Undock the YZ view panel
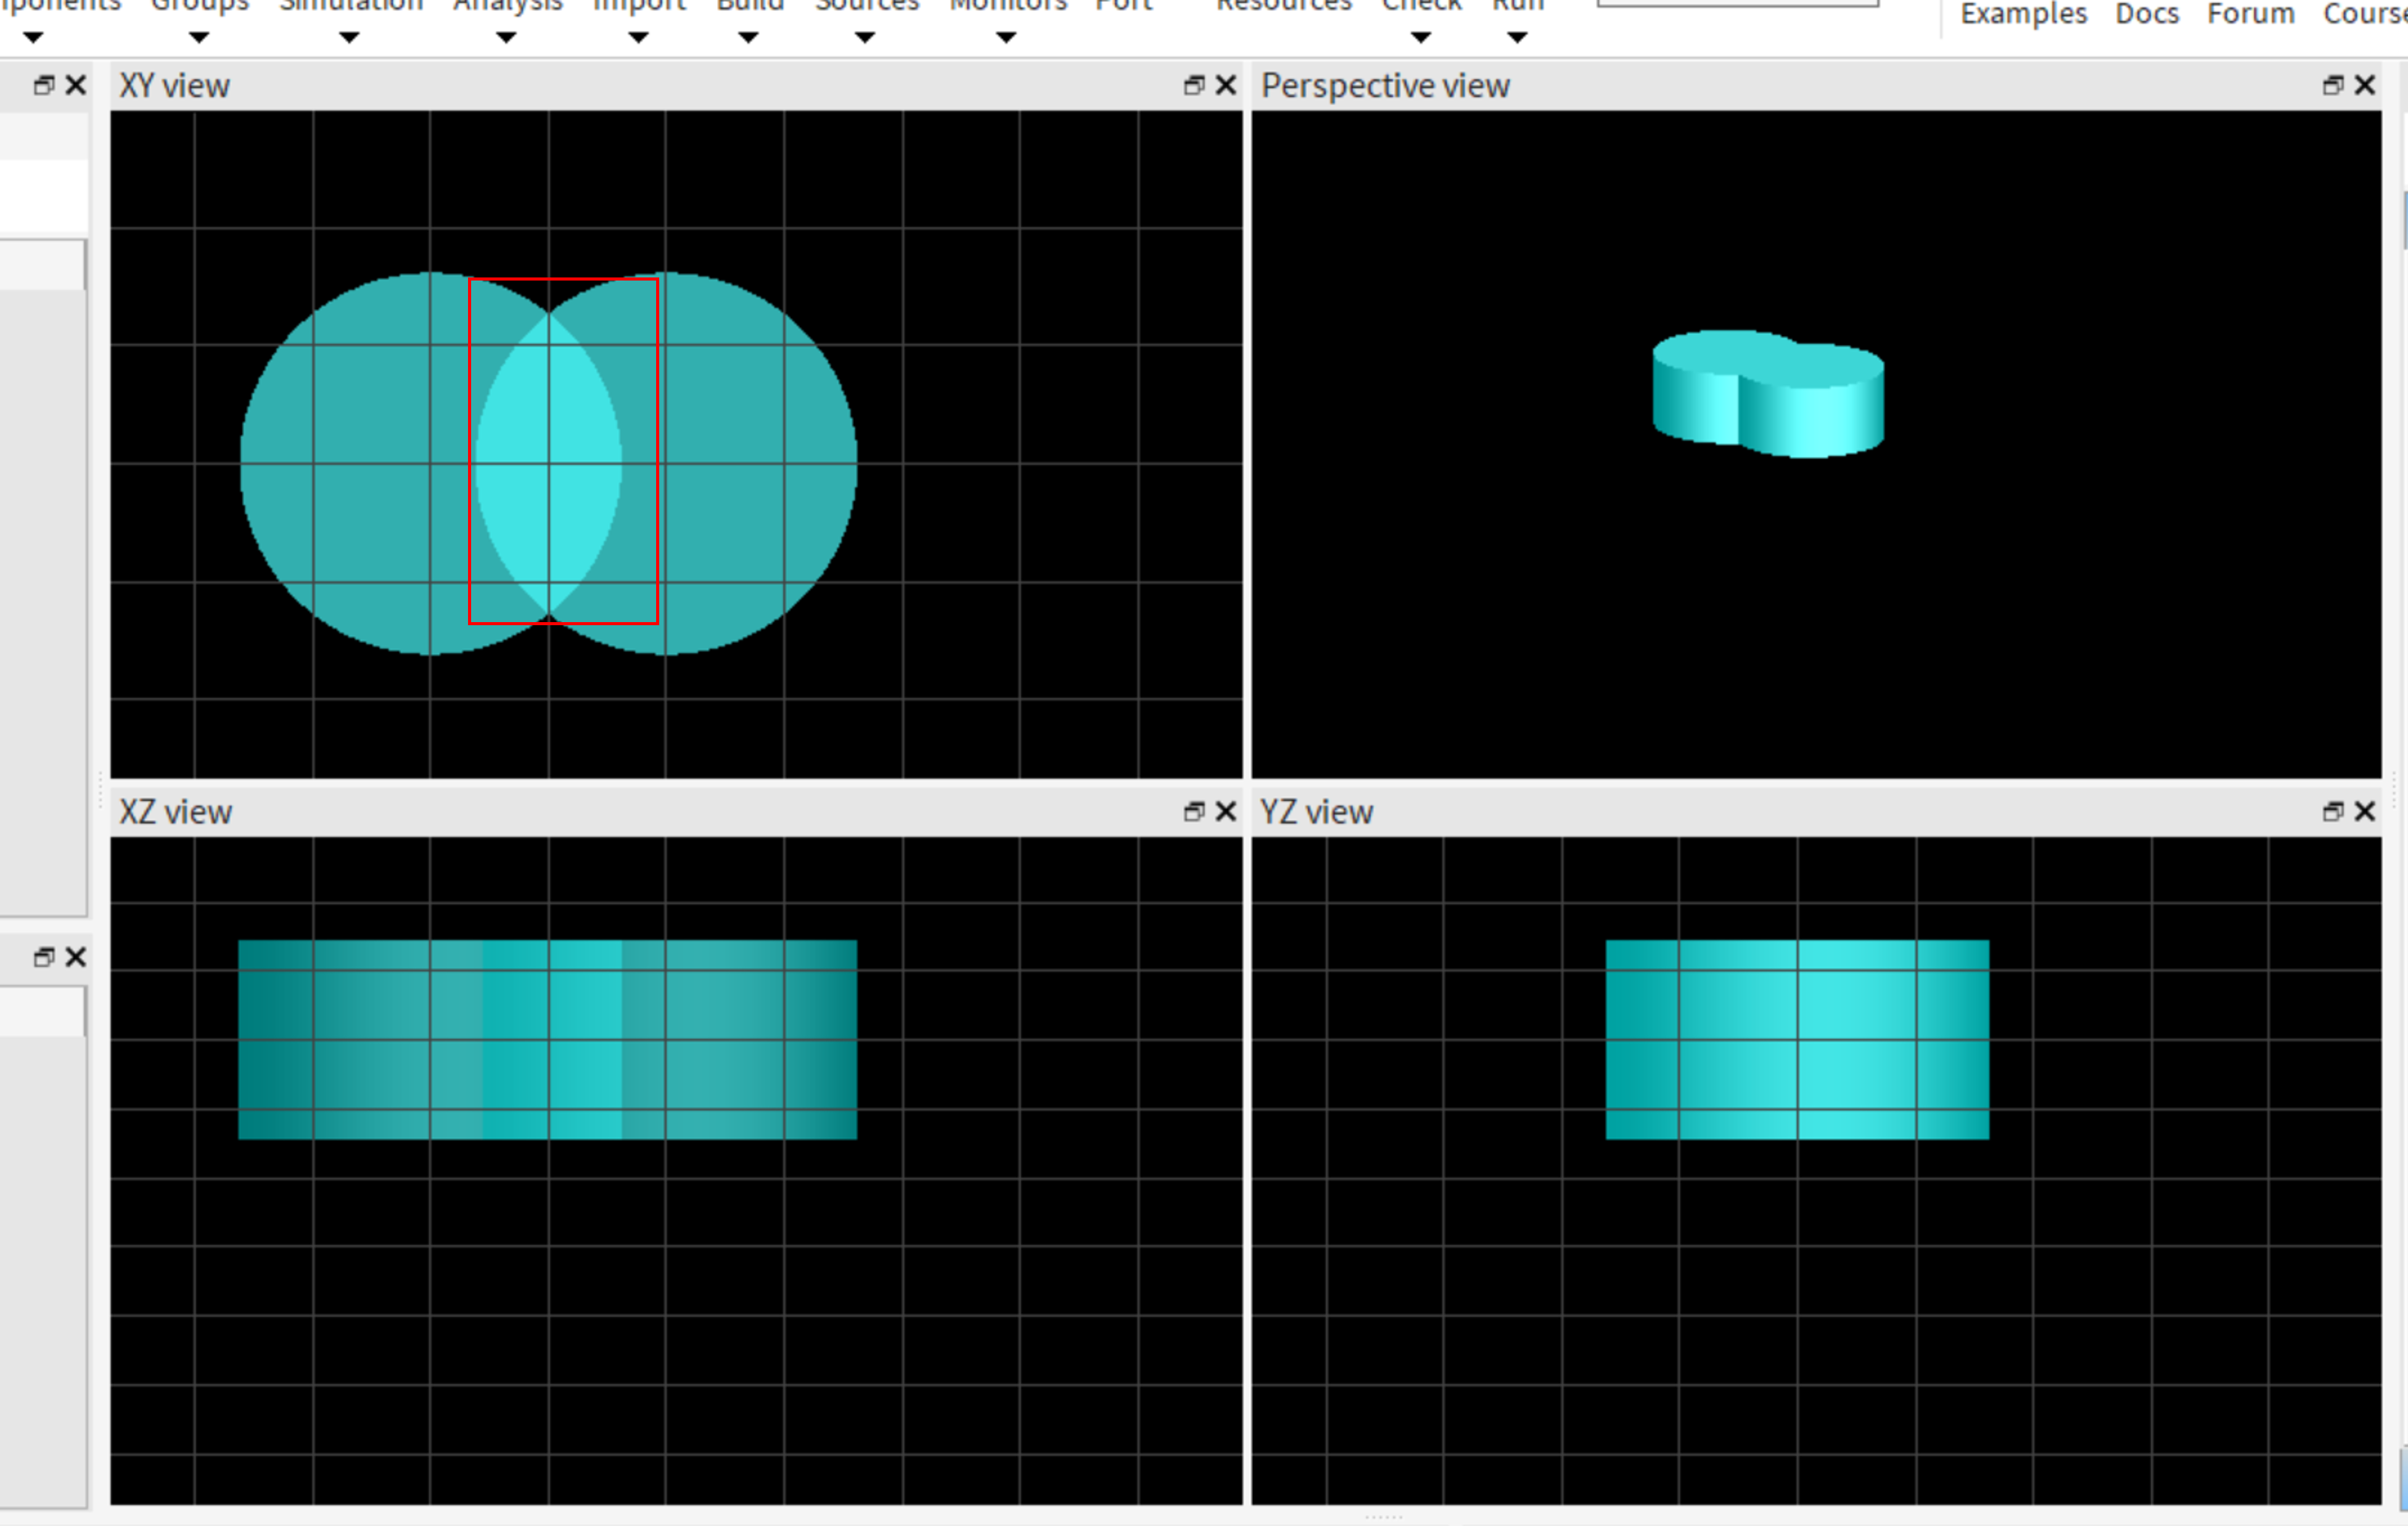 pos(2333,811)
